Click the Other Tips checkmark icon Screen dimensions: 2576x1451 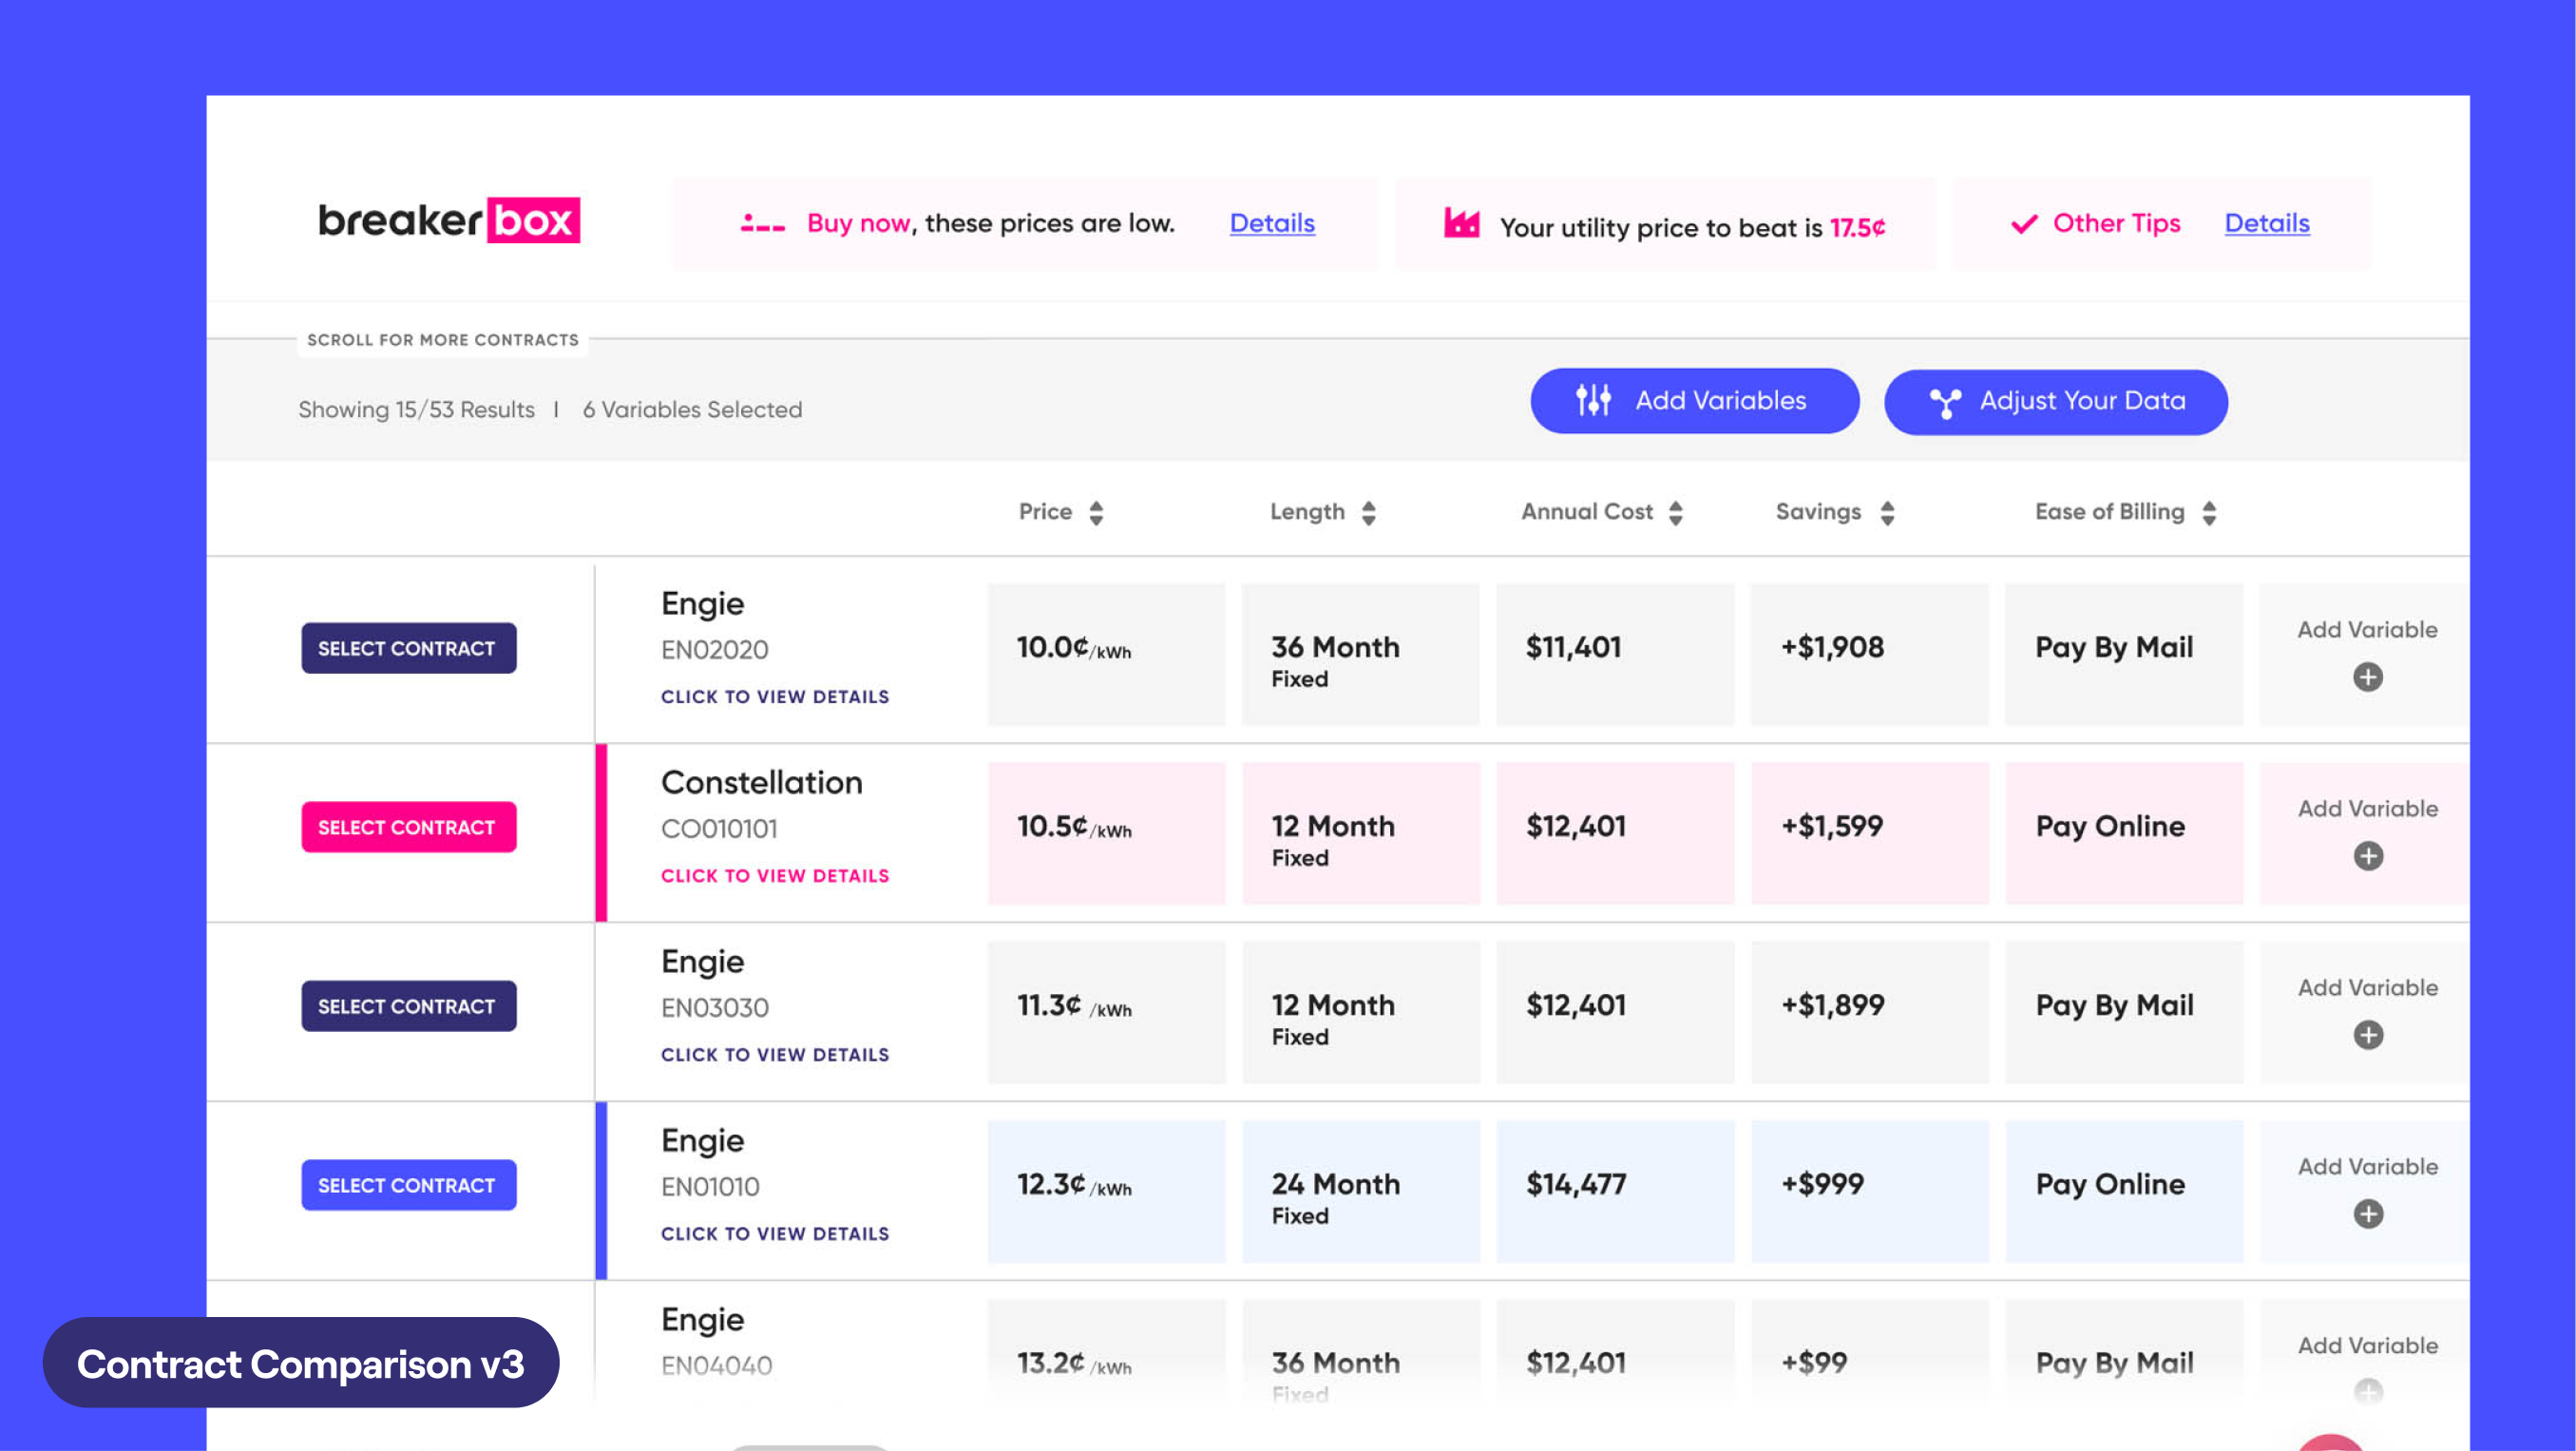click(x=2024, y=223)
